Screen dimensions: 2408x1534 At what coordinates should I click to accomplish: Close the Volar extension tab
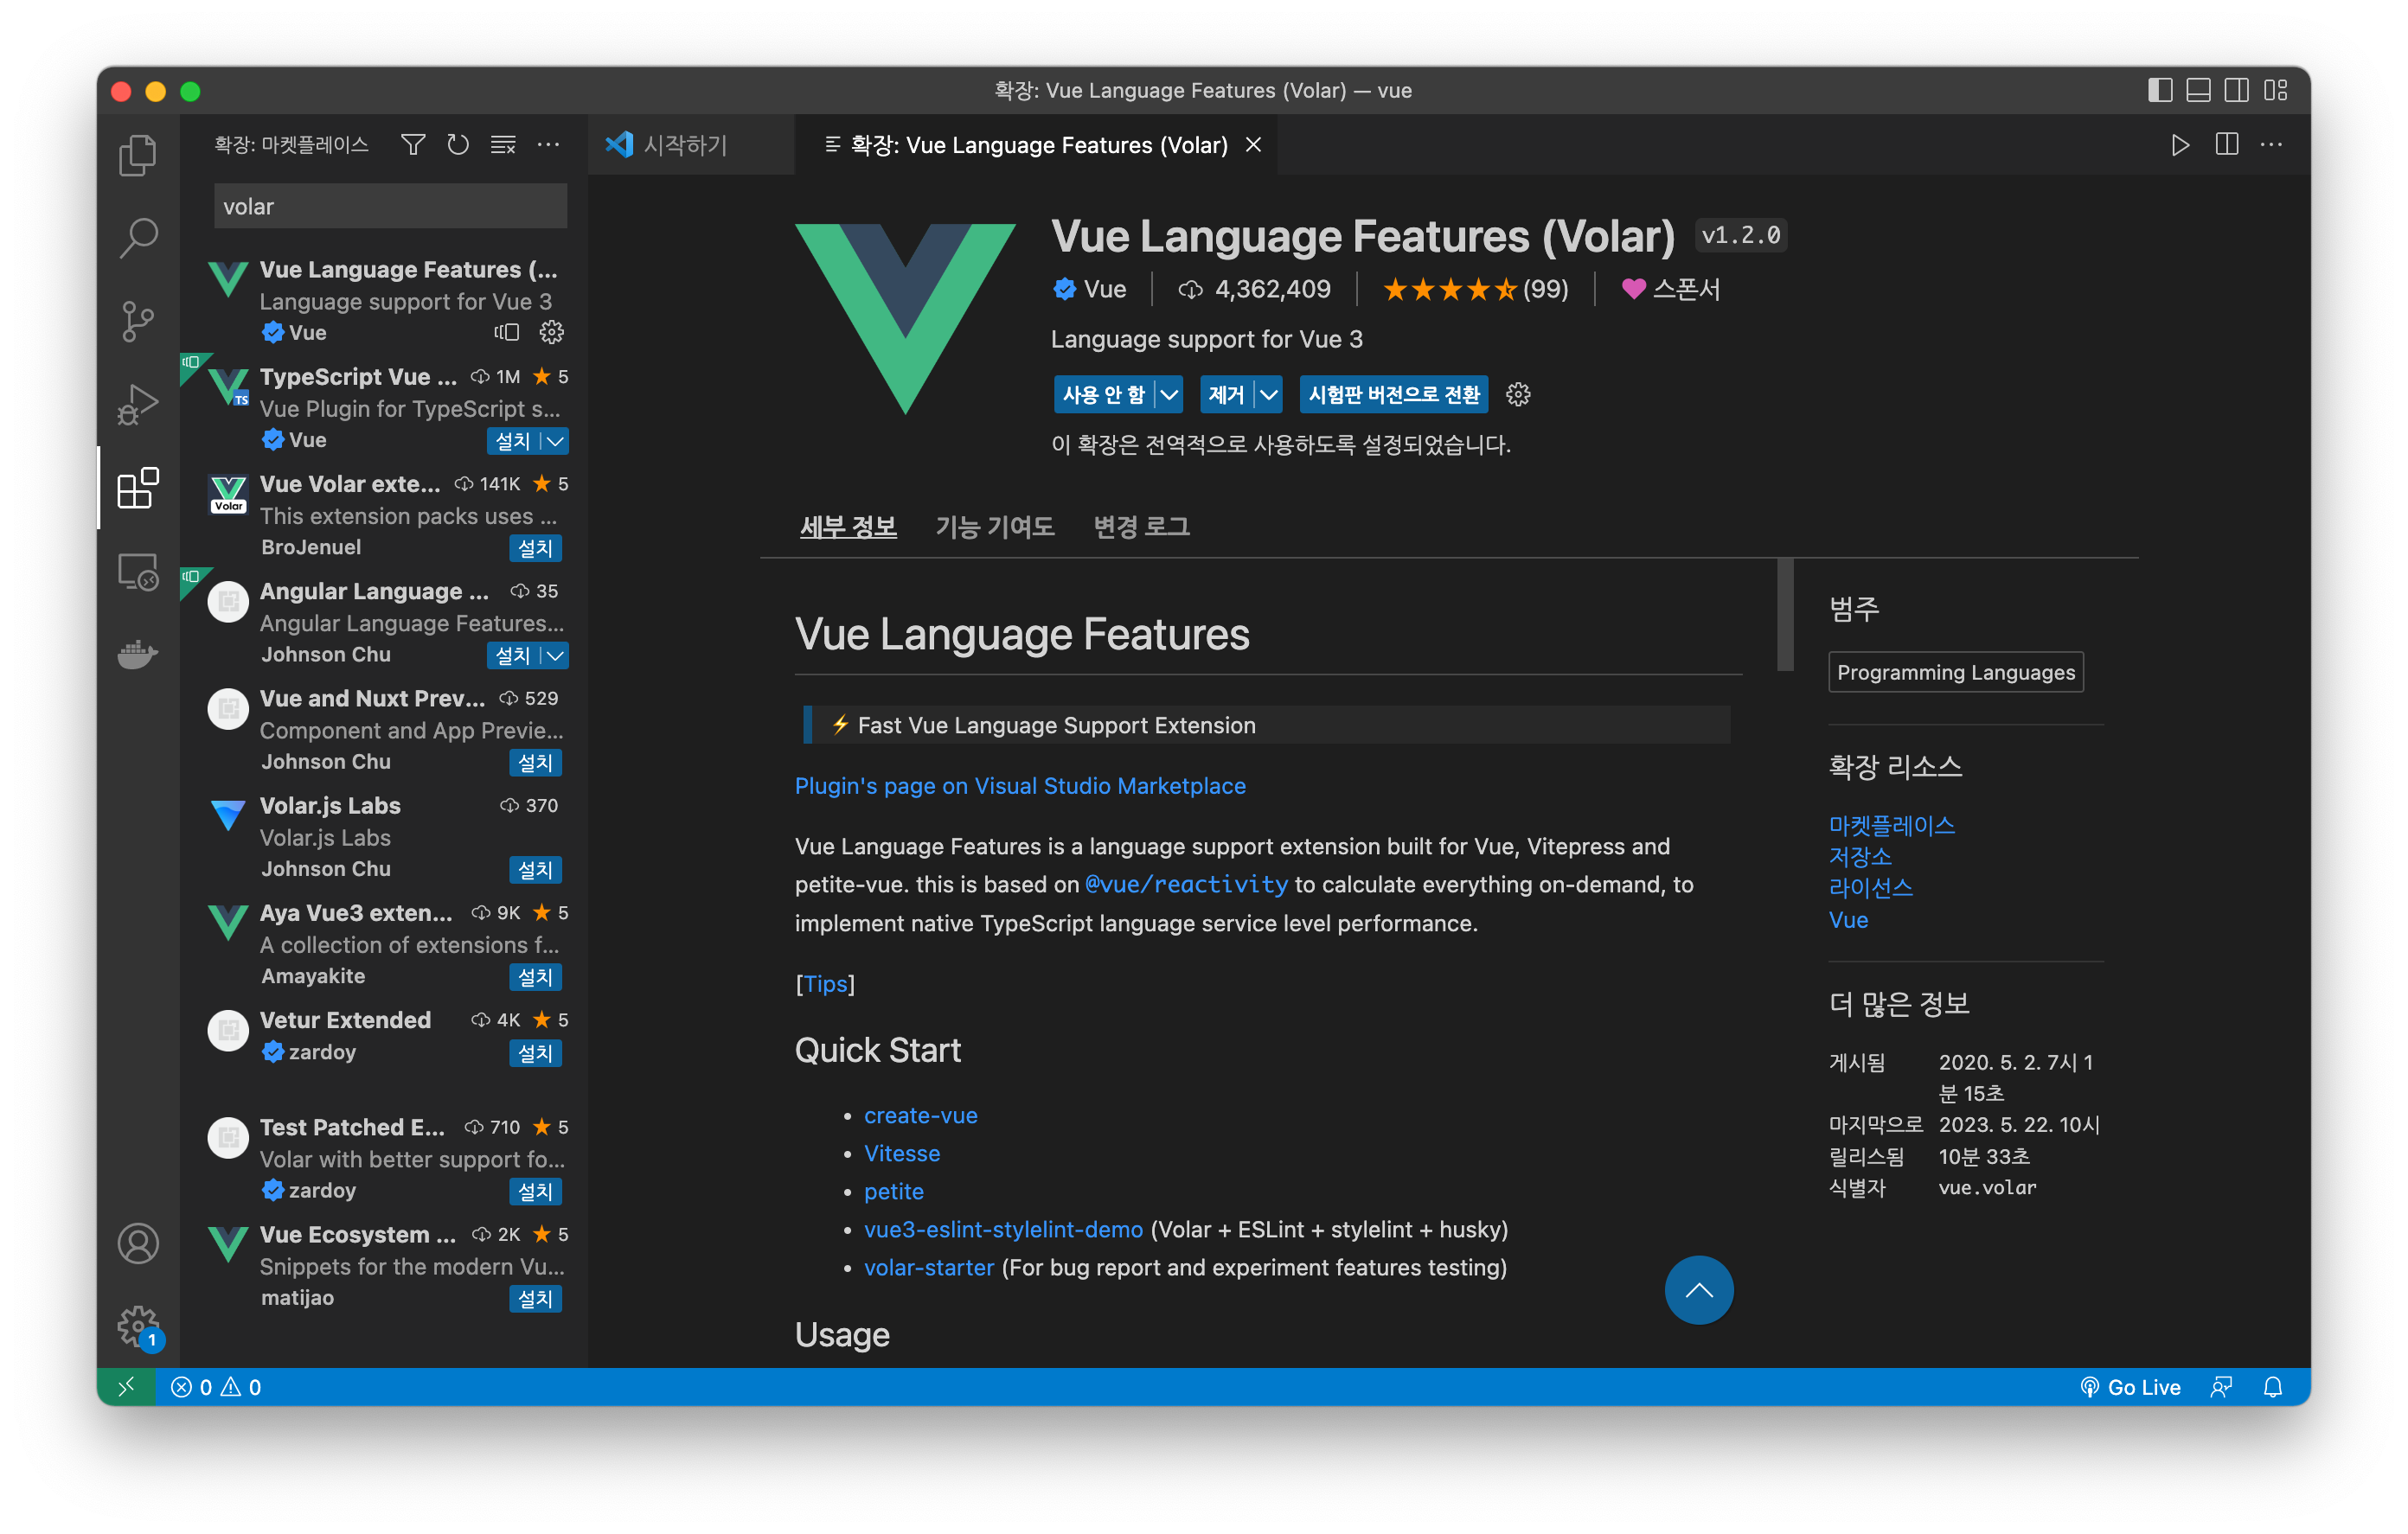[x=1253, y=145]
